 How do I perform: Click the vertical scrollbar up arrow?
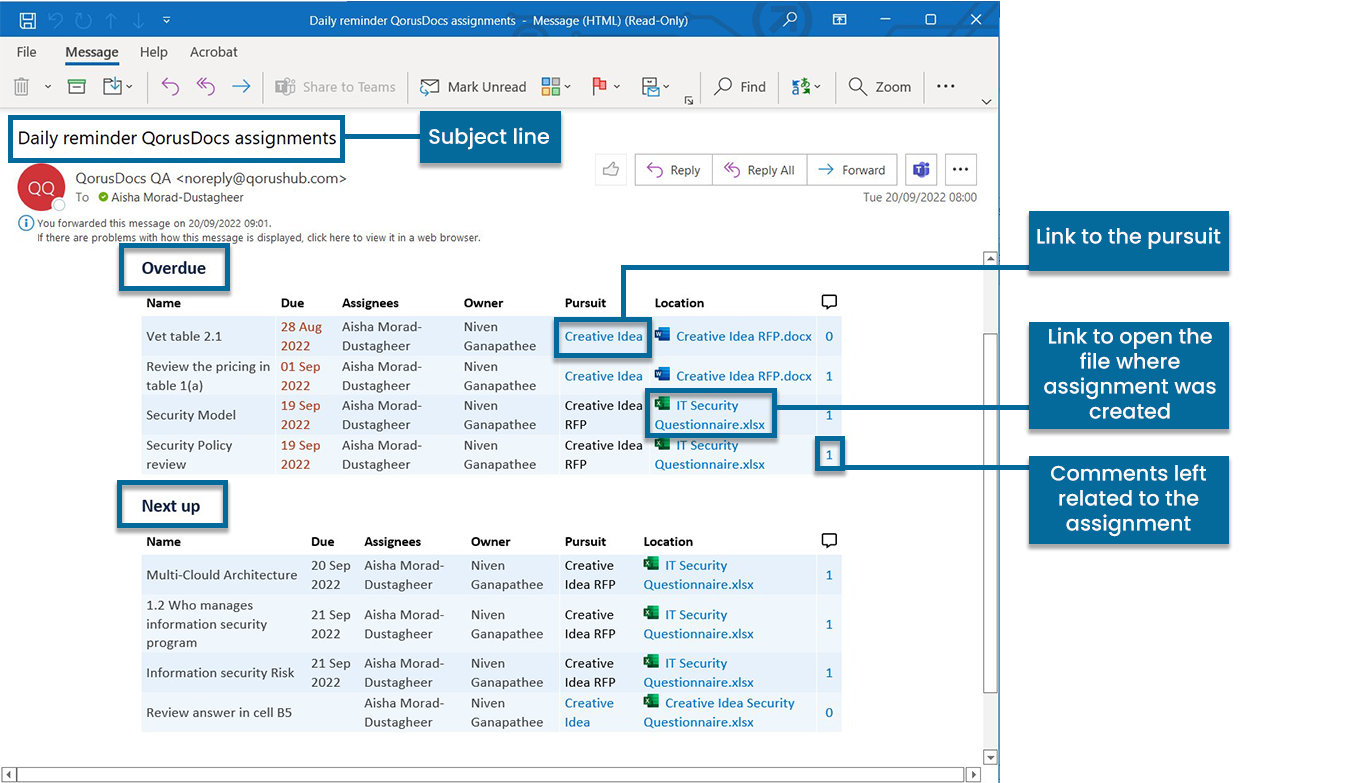pyautogui.click(x=990, y=259)
